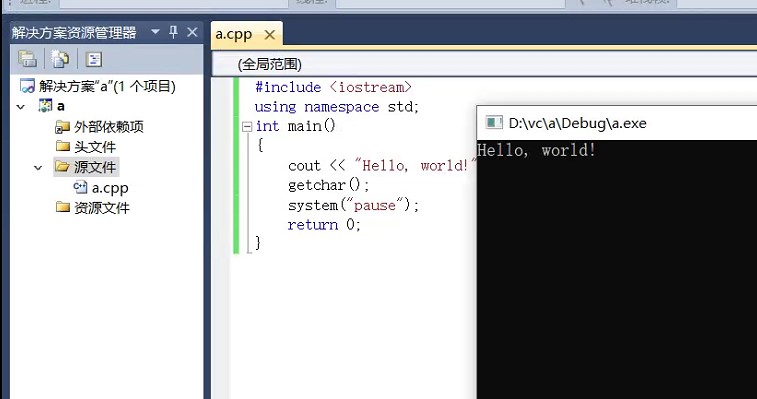
Task: Collapse the main() function code block
Action: (247, 127)
